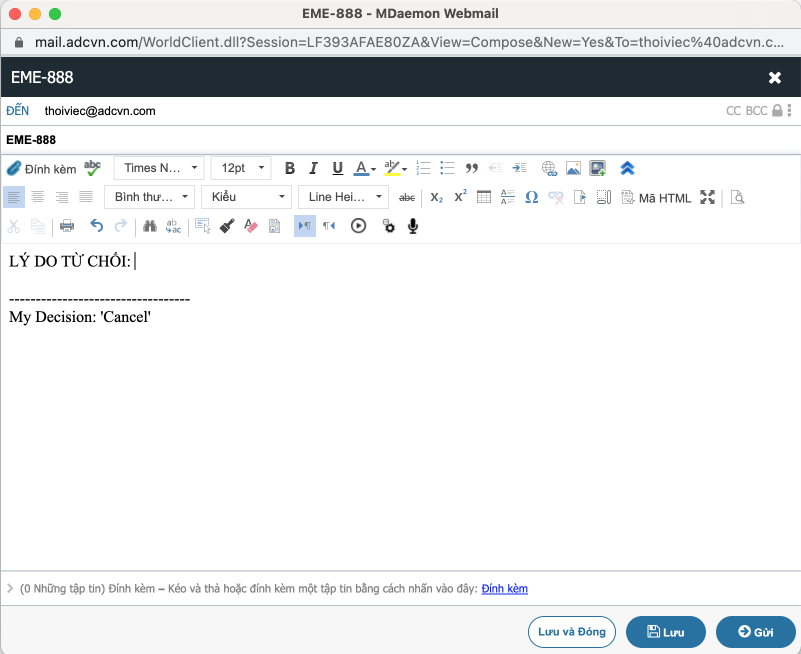The width and height of the screenshot is (801, 654).
Task: Open the Times New Roman font dropdown
Action: click(158, 168)
